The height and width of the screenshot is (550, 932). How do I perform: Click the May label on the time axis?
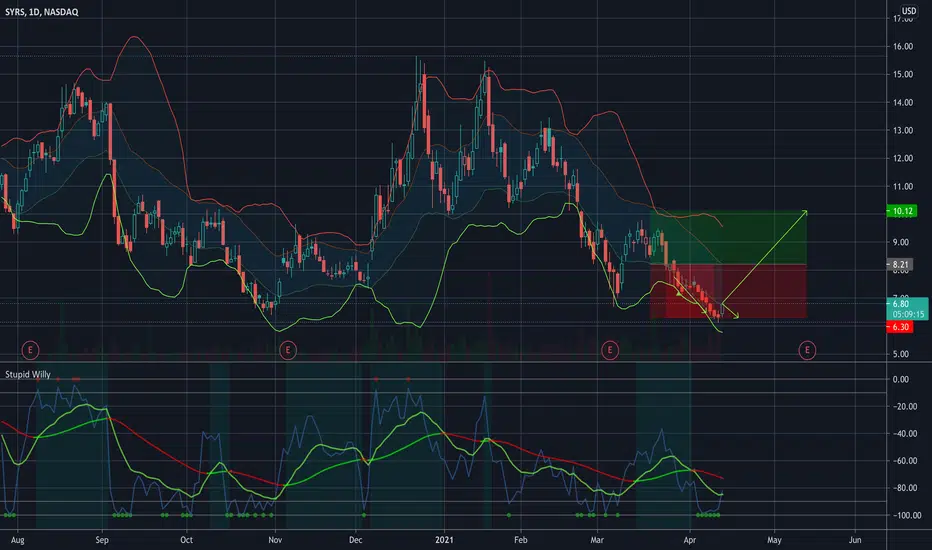point(774,540)
